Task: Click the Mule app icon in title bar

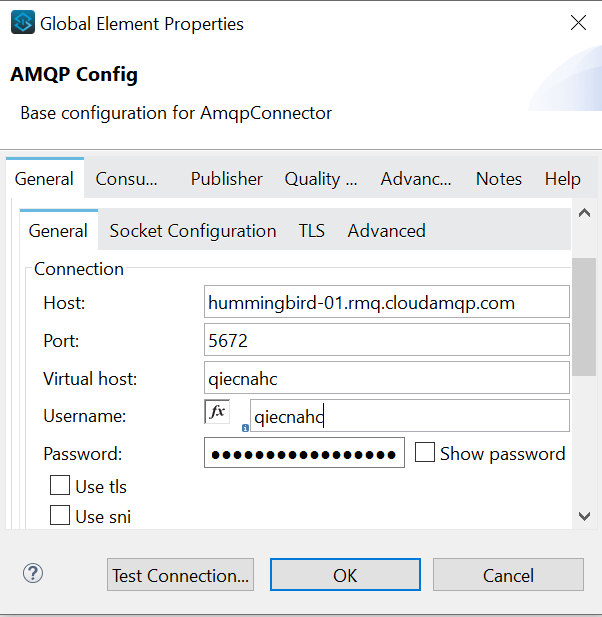Action: (22, 23)
